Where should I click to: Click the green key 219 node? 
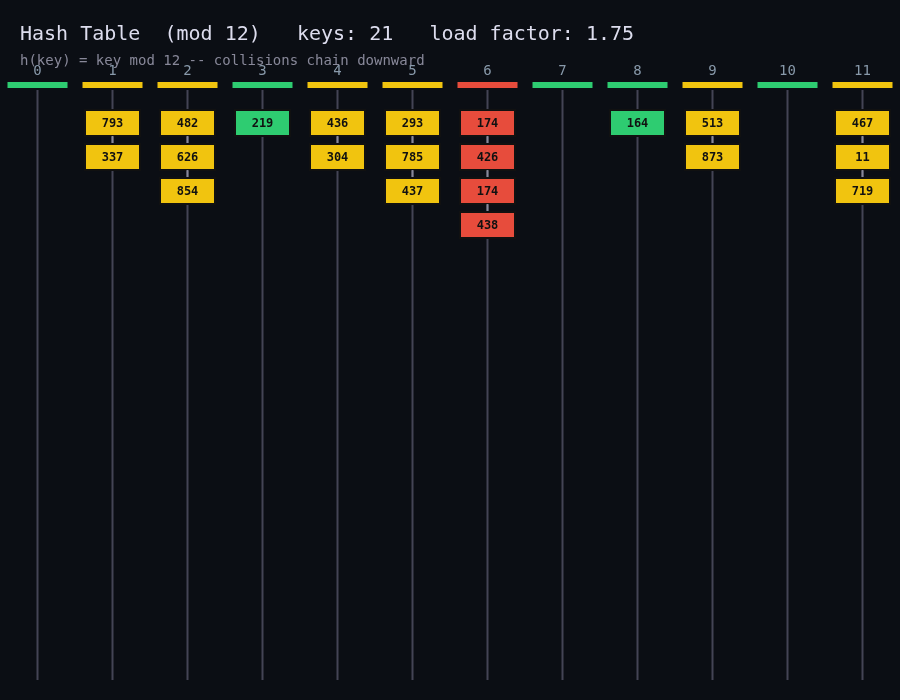[262, 123]
